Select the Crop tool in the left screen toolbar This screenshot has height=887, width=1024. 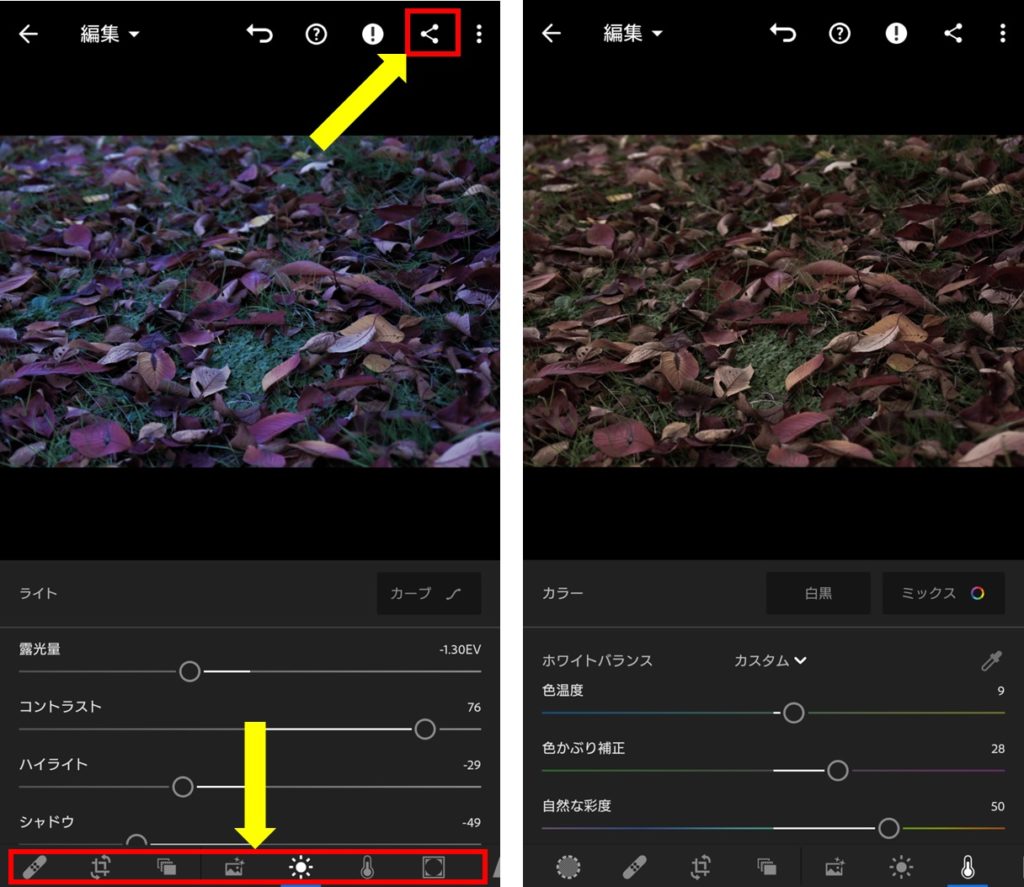[x=101, y=867]
